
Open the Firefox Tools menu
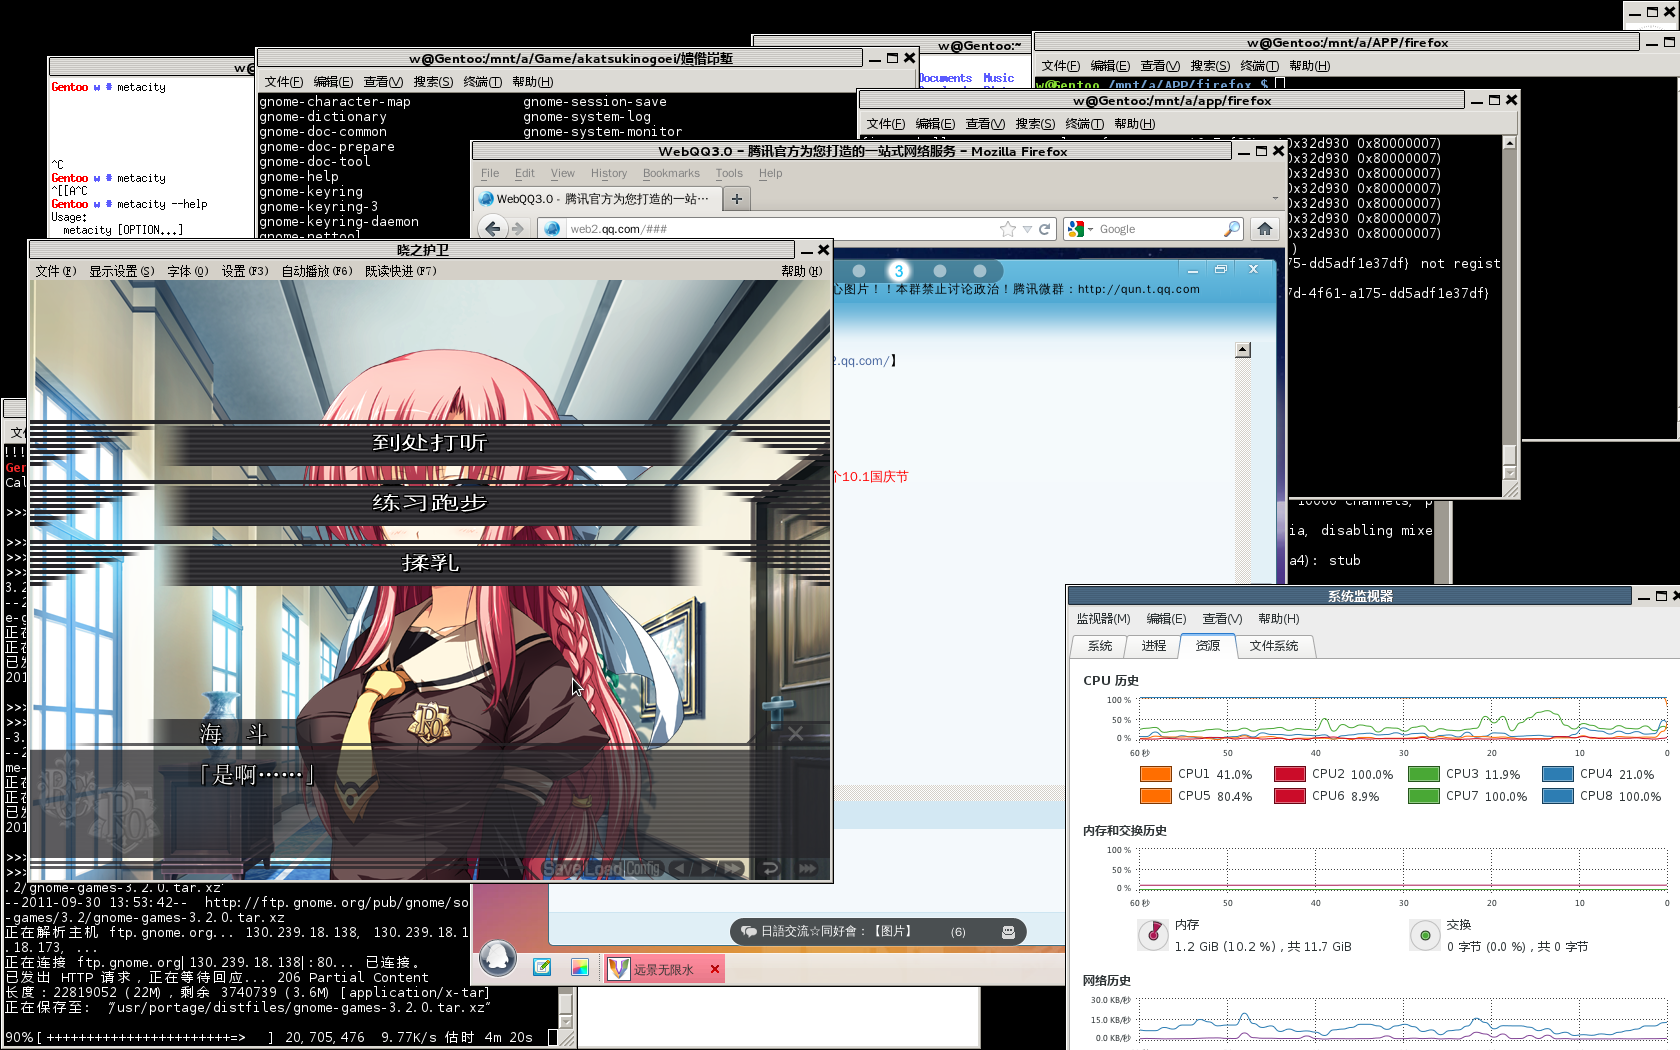(x=729, y=174)
